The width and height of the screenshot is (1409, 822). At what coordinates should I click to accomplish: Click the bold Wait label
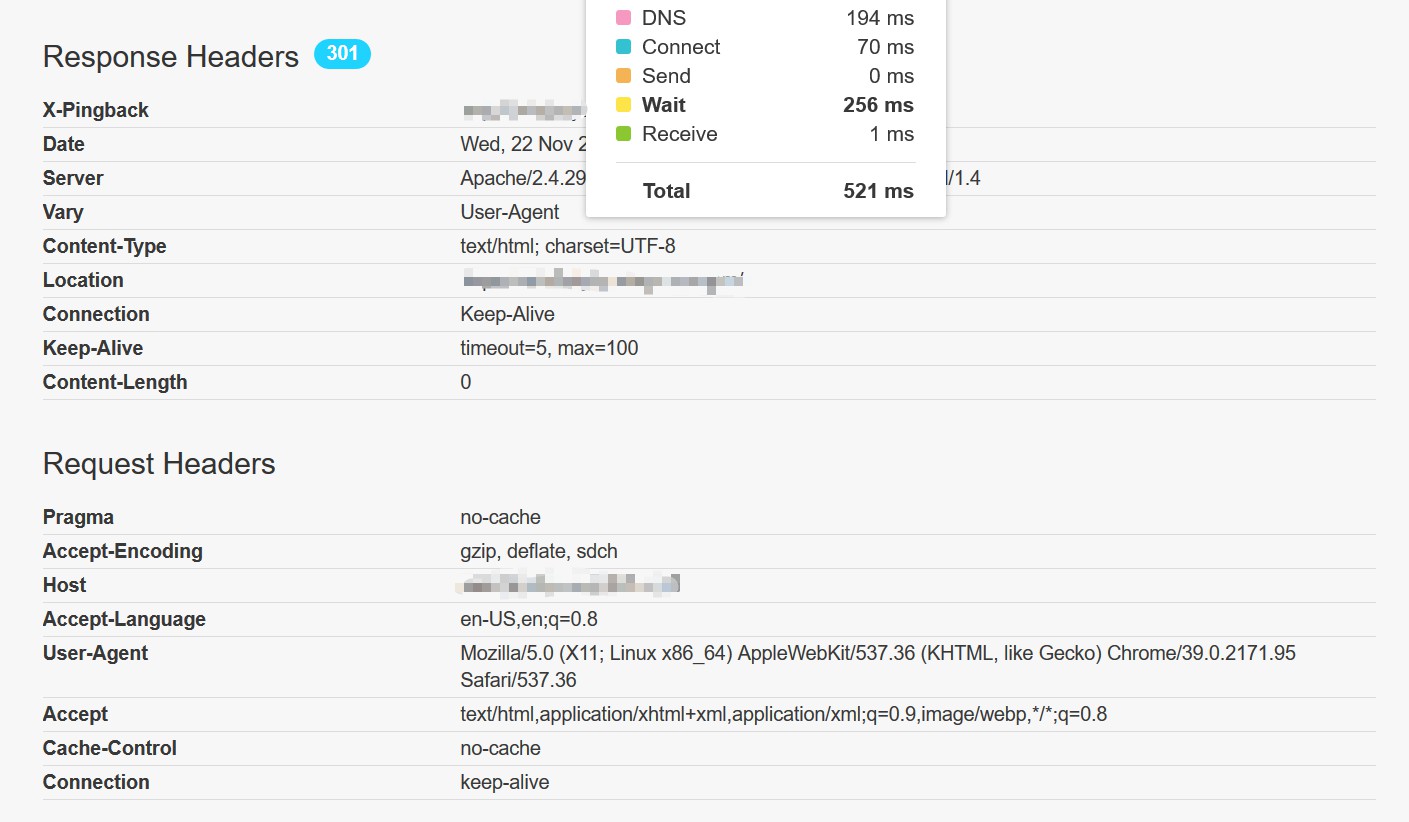[x=664, y=105]
